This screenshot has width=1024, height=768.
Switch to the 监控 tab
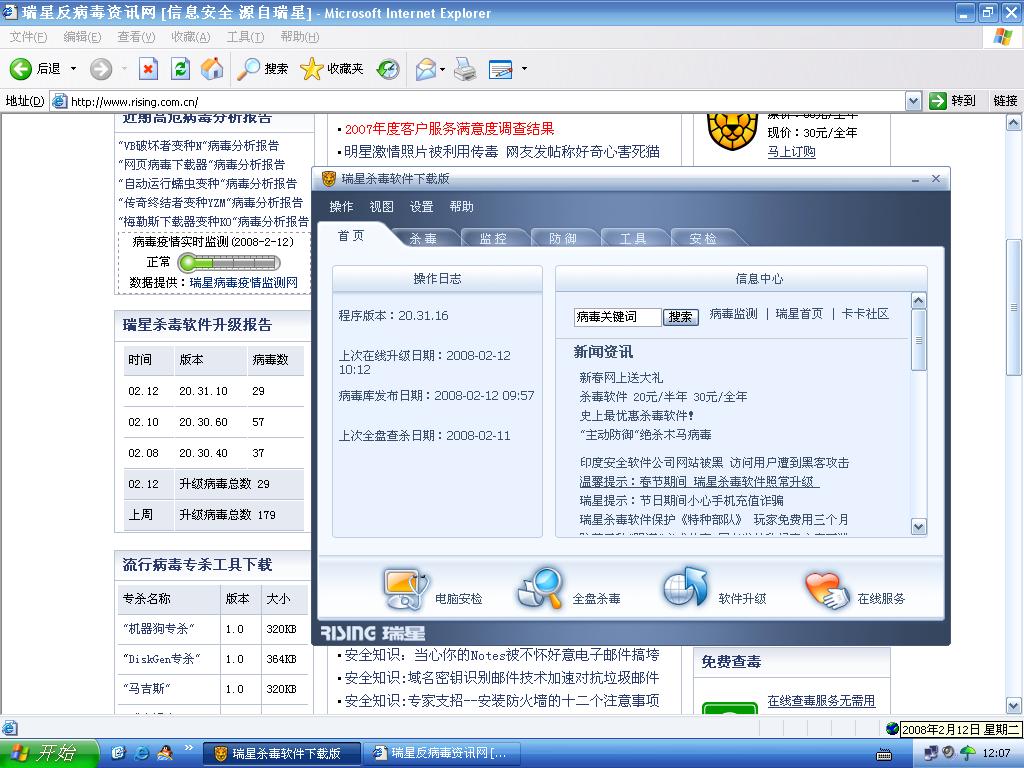click(x=493, y=238)
